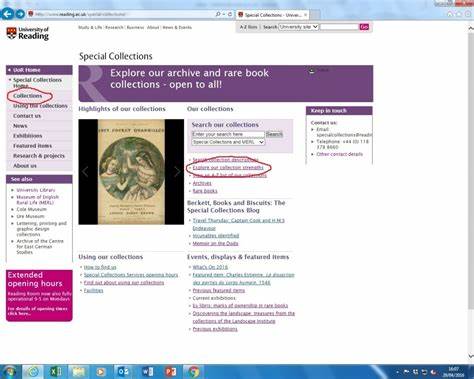This screenshot has width=474, height=379.
Task: Open Outlook from the taskbar
Action: coord(124,371)
